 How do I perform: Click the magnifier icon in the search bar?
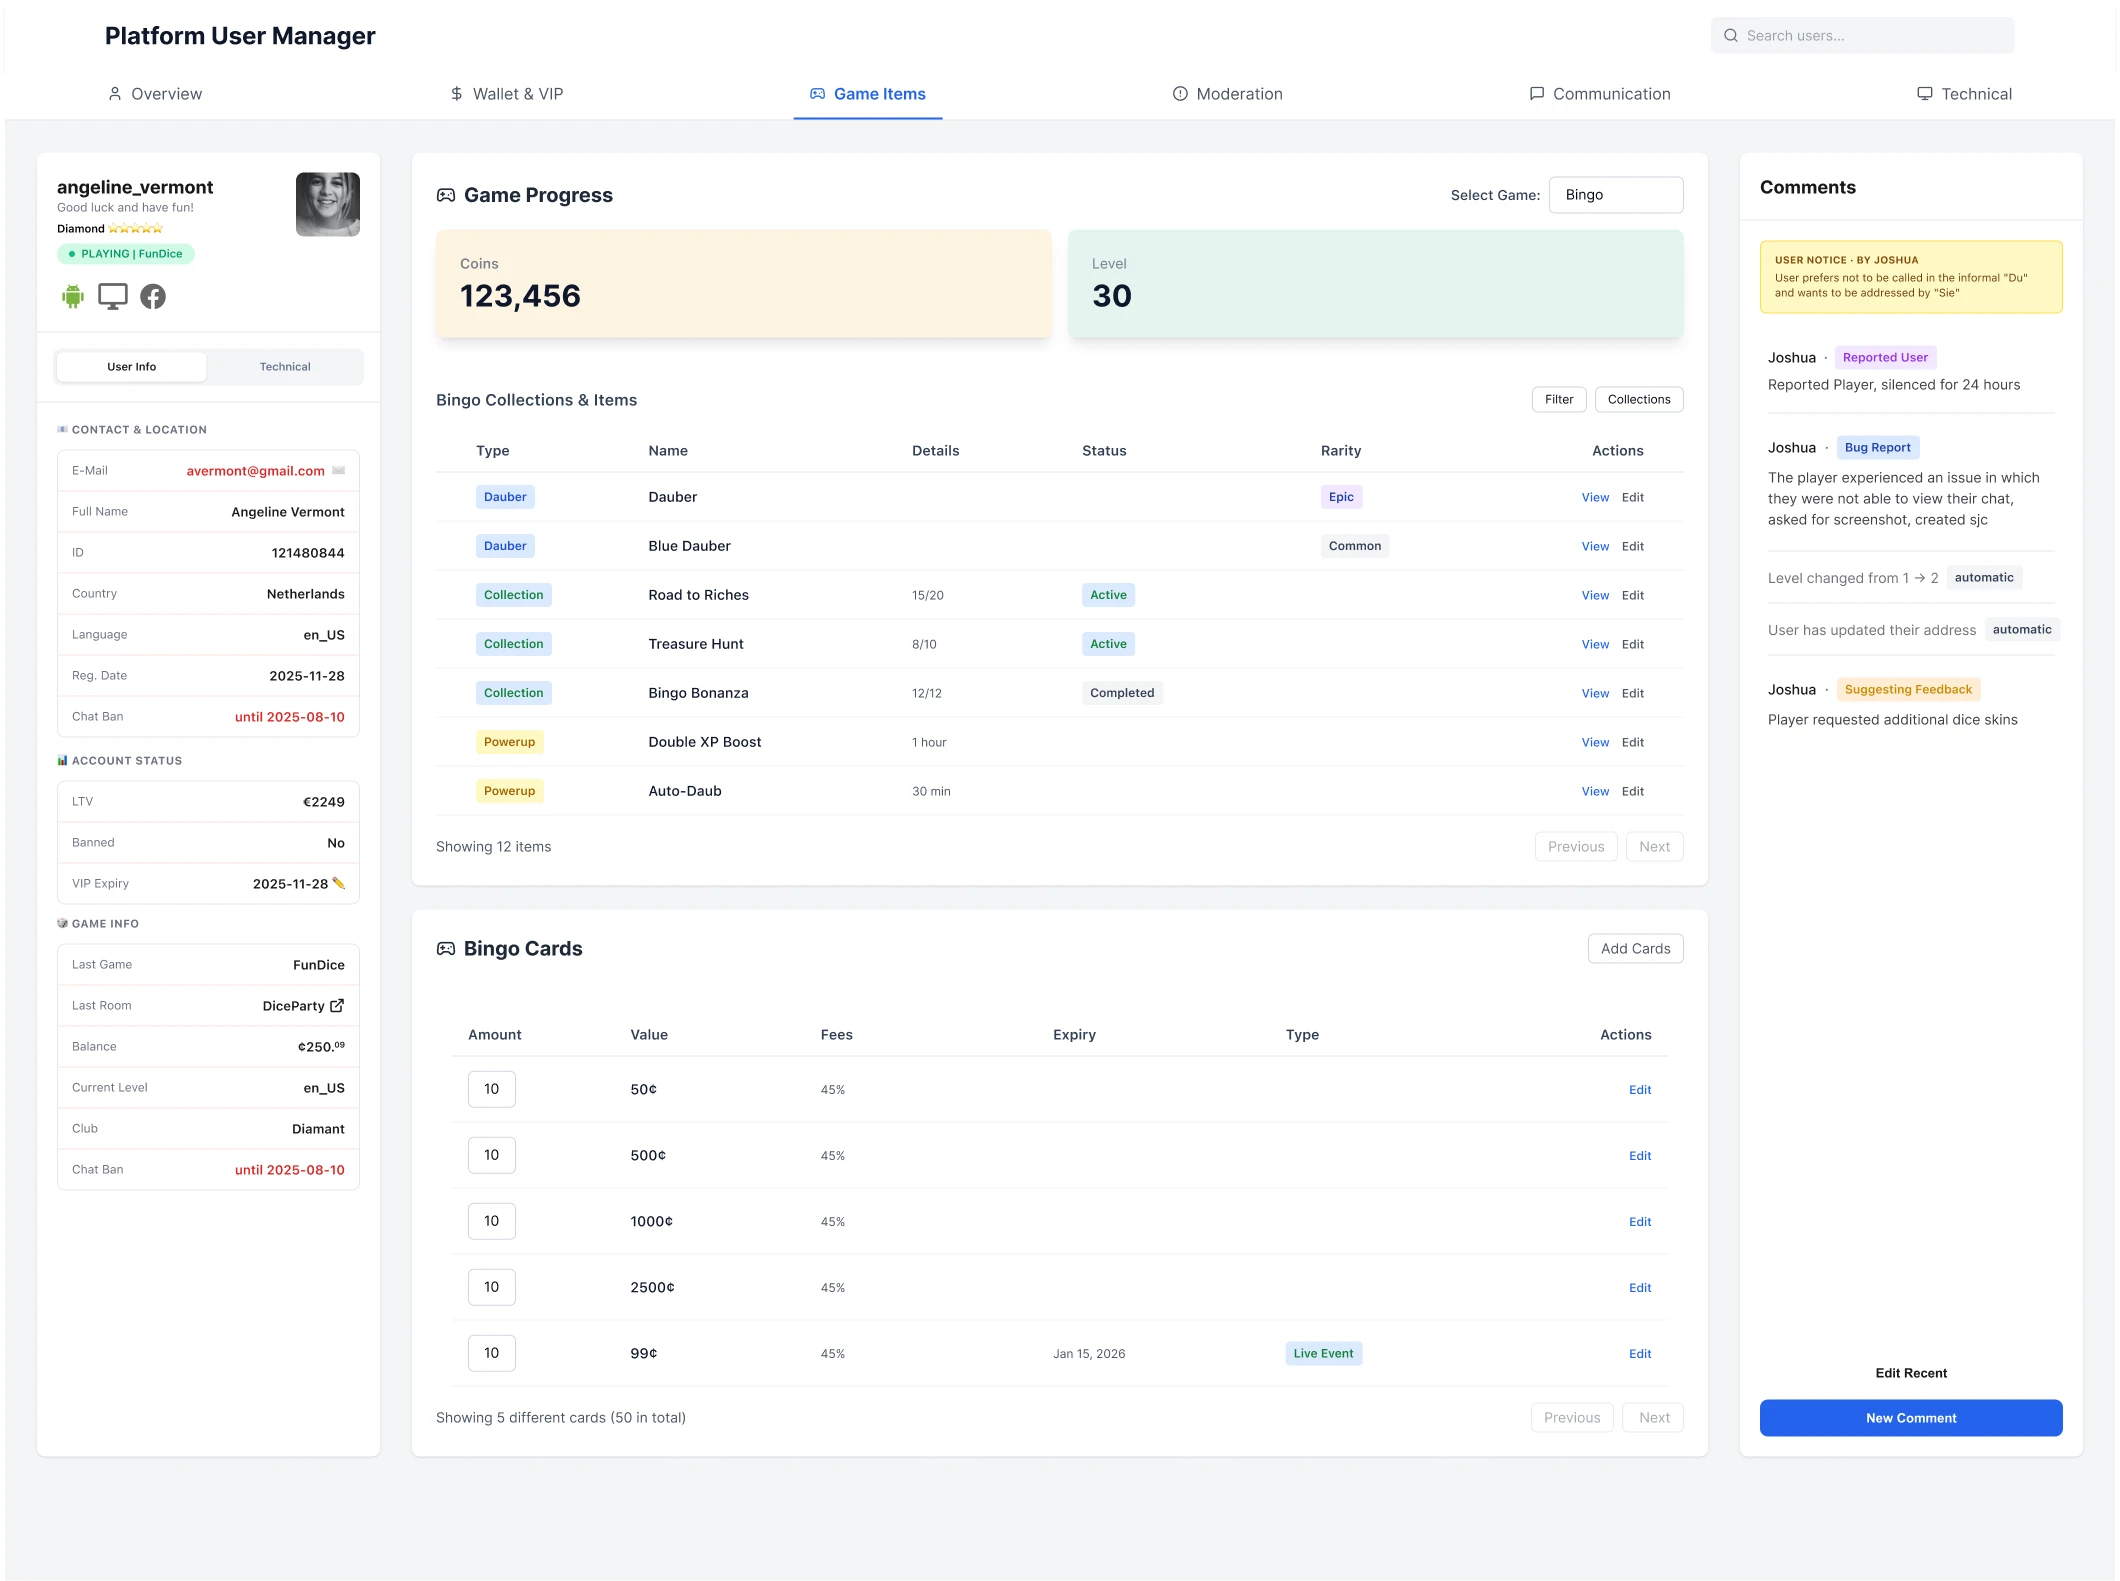(x=1730, y=35)
